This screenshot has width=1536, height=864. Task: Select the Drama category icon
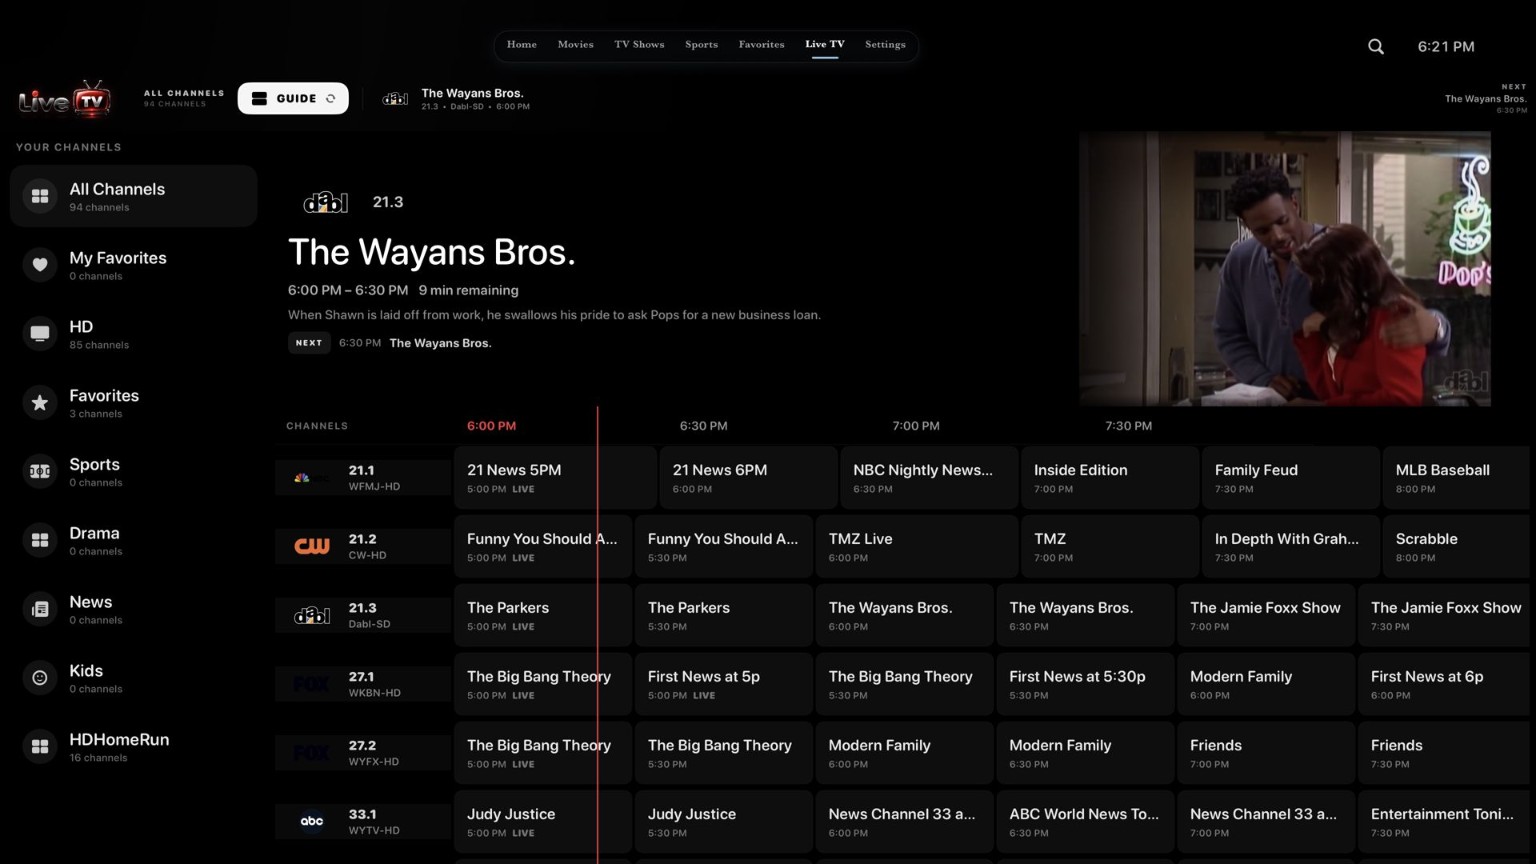pos(40,540)
